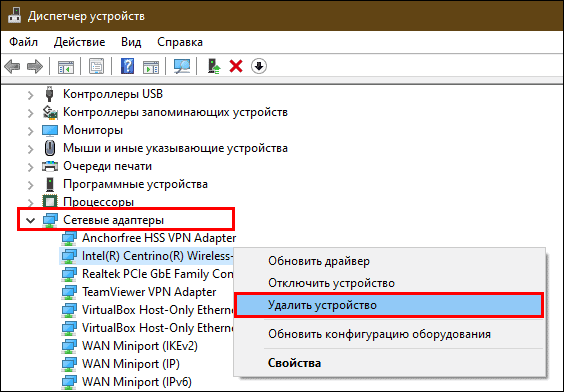Image resolution: width=564 pixels, height=392 pixels.
Task: Select Процессоры tree item
Action: (98, 202)
